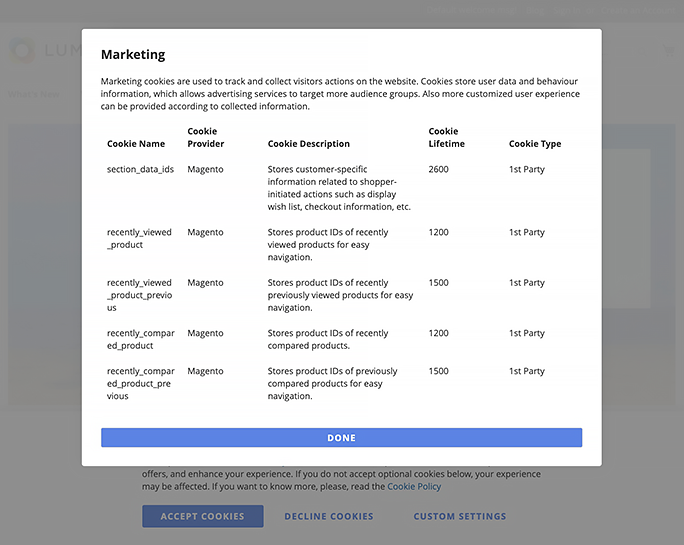684x545 pixels.
Task: Choose Decline Cookies
Action: (x=328, y=516)
